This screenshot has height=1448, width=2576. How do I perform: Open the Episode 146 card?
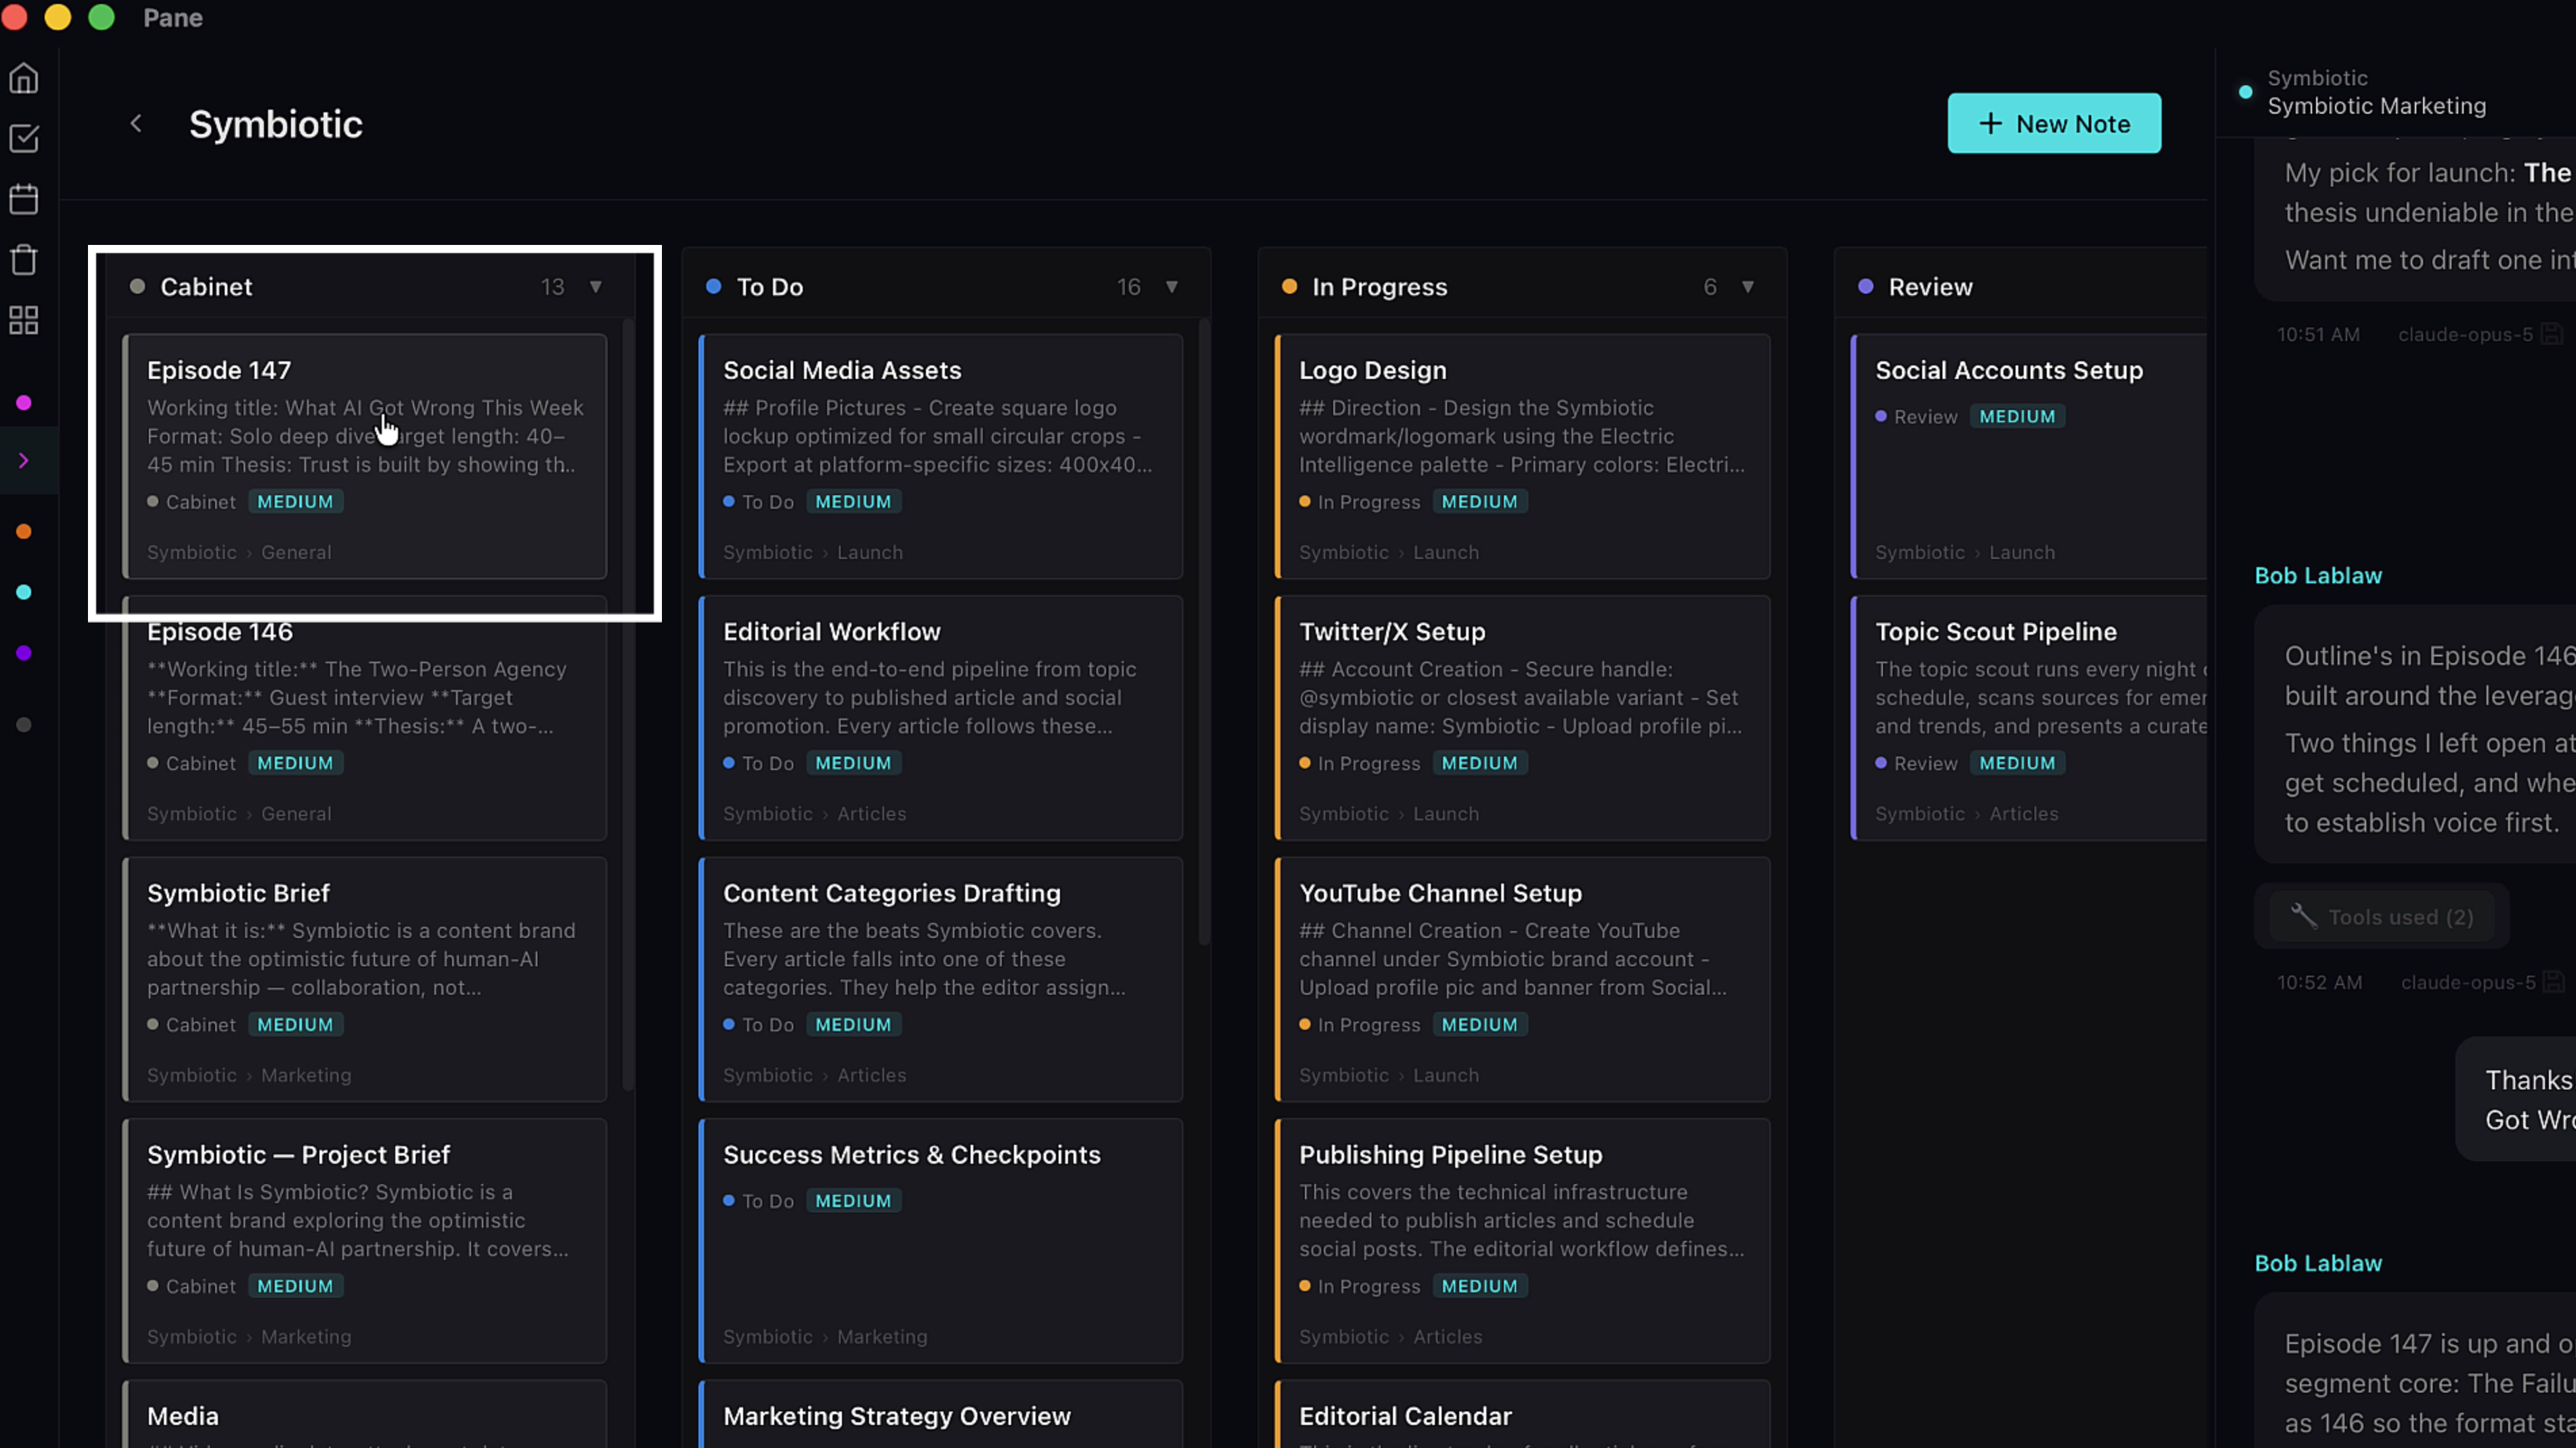tap(365, 718)
